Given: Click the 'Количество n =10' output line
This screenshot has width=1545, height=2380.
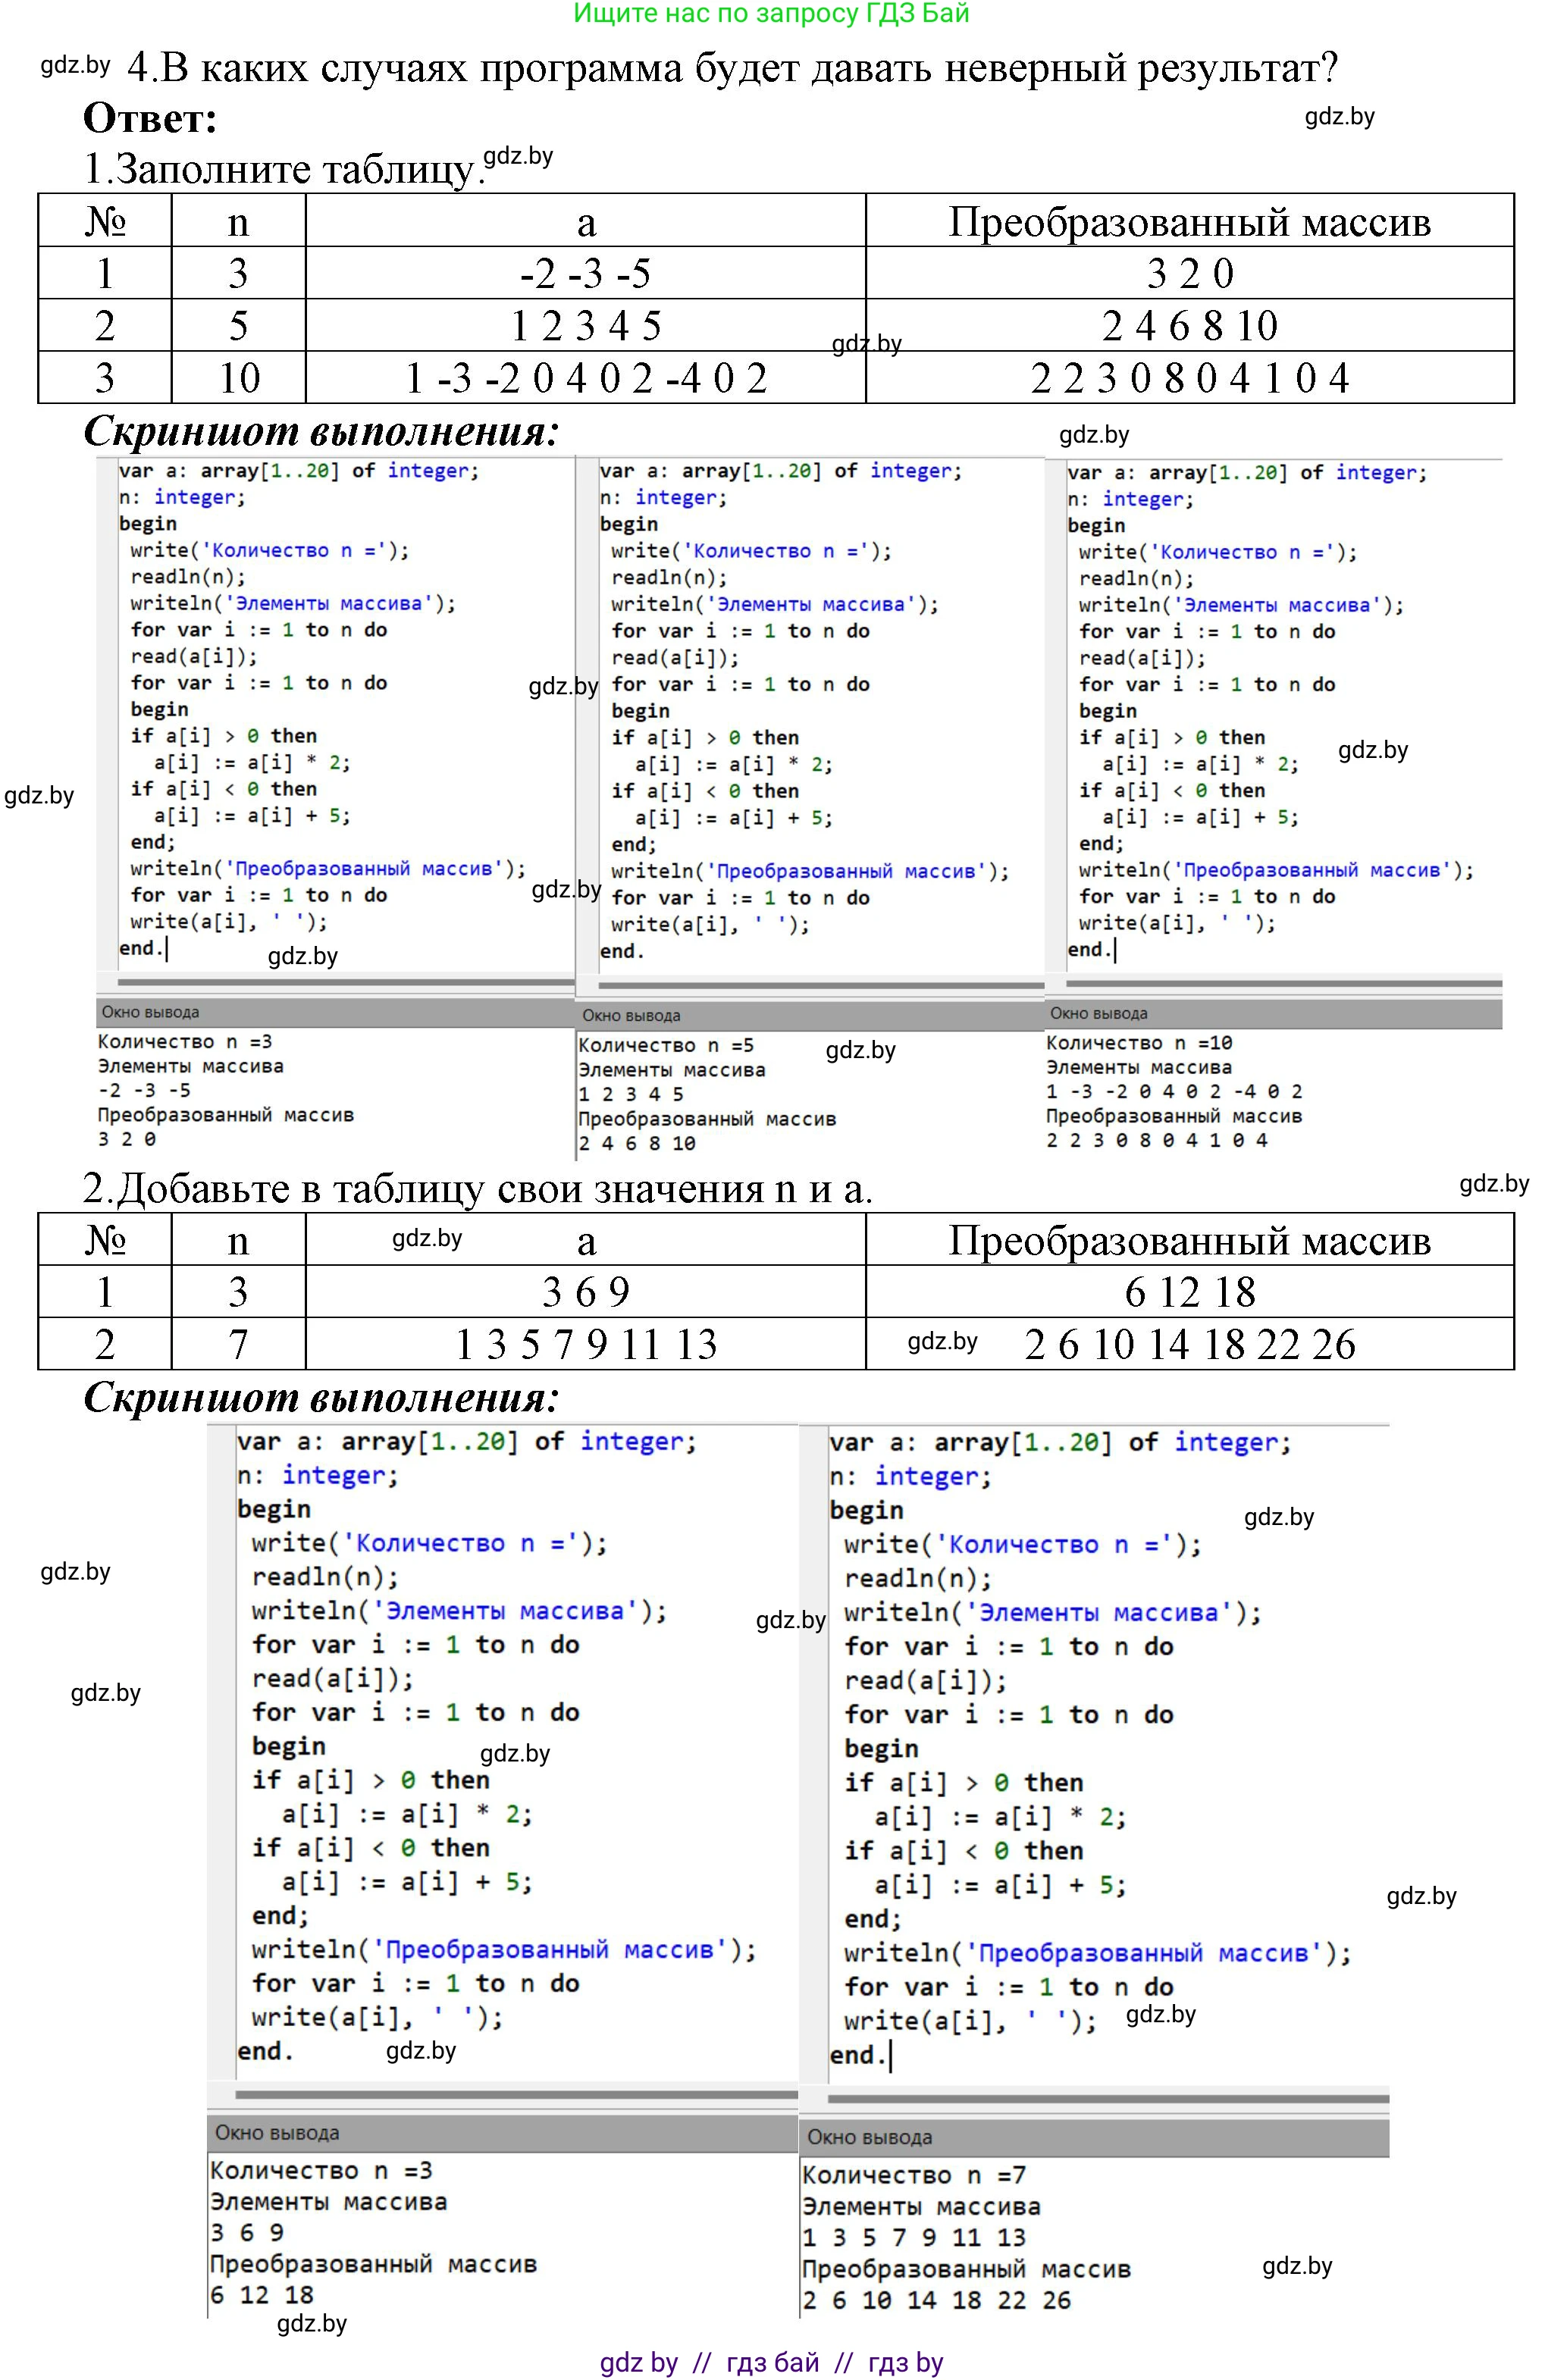Looking at the screenshot, I should tap(1138, 1043).
